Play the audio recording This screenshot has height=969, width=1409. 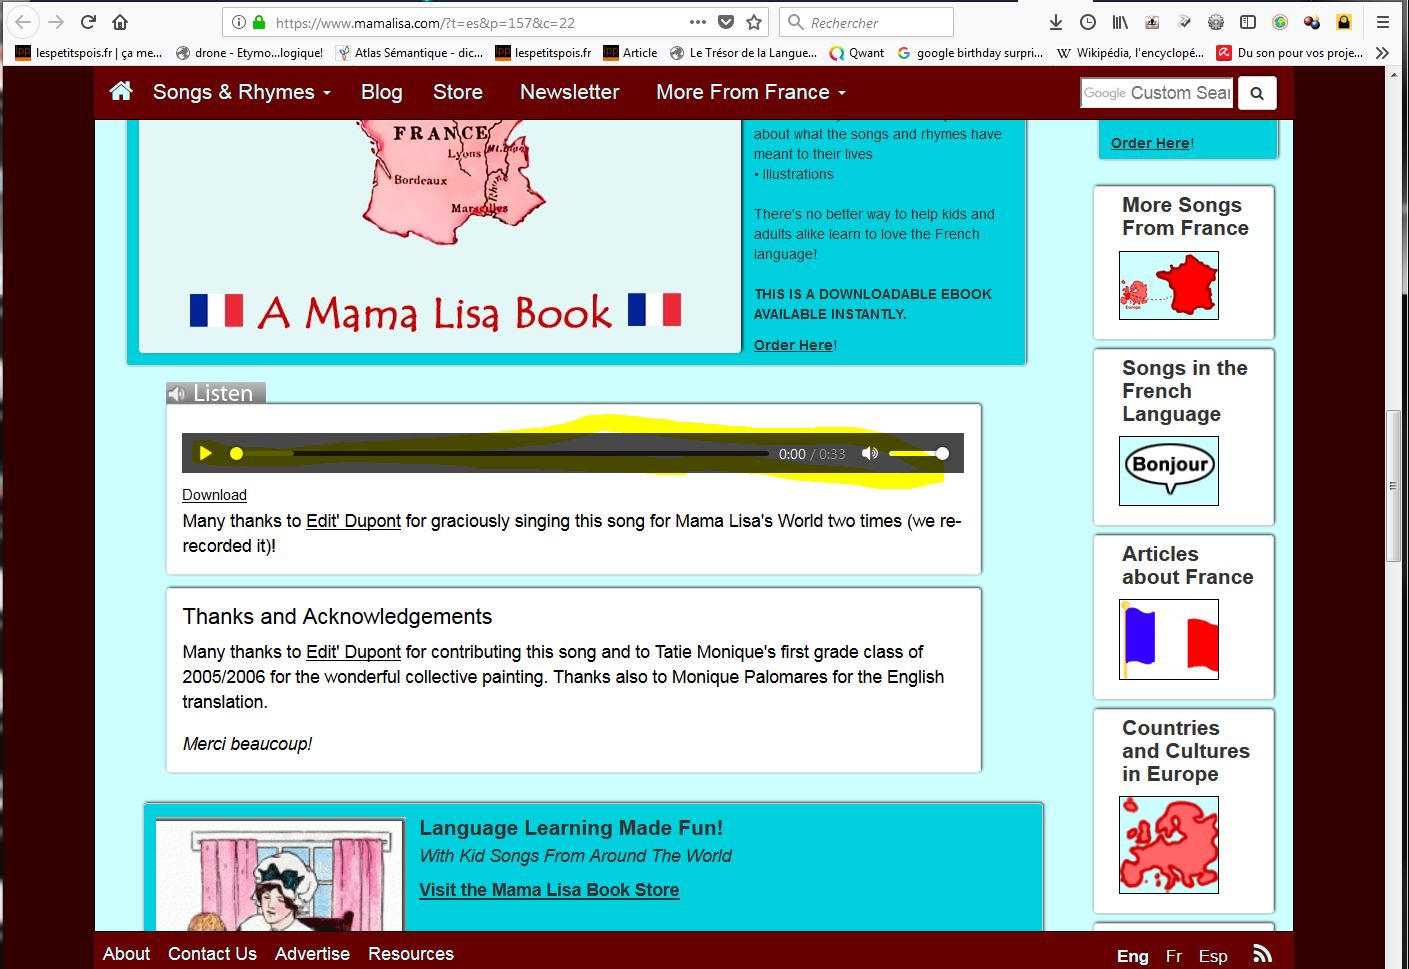[x=205, y=453]
